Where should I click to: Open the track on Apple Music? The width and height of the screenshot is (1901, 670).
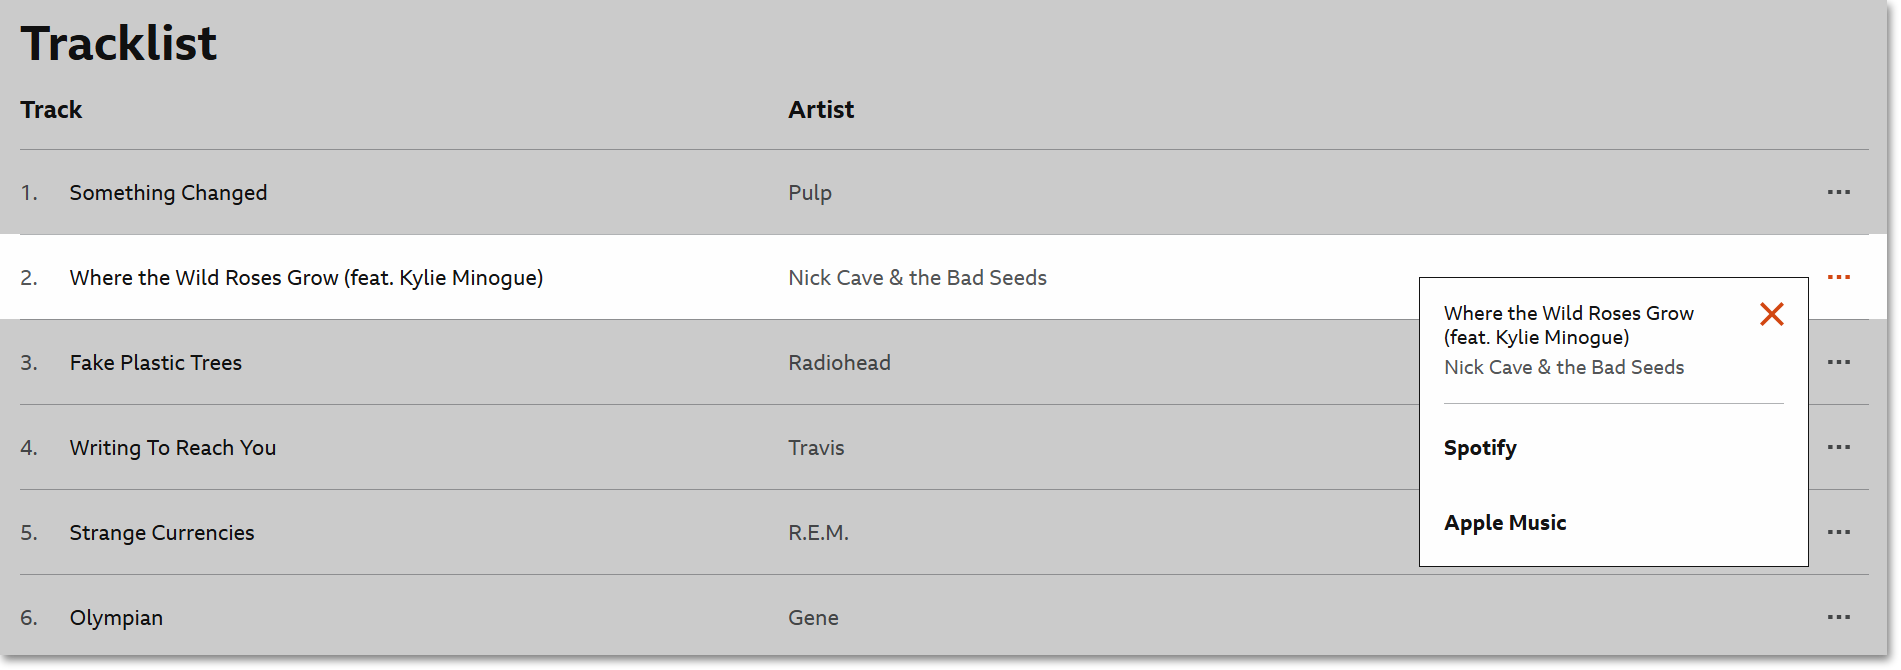coord(1505,522)
